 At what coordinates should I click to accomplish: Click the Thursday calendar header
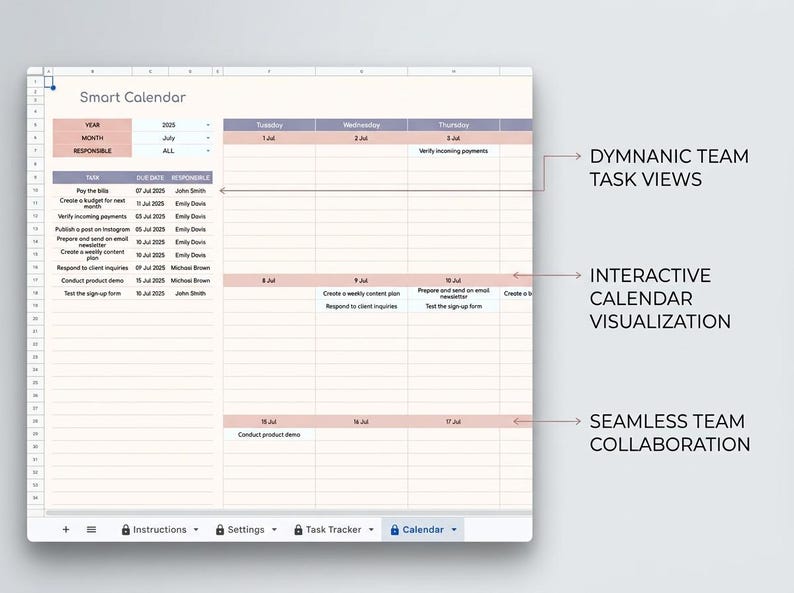coord(453,125)
